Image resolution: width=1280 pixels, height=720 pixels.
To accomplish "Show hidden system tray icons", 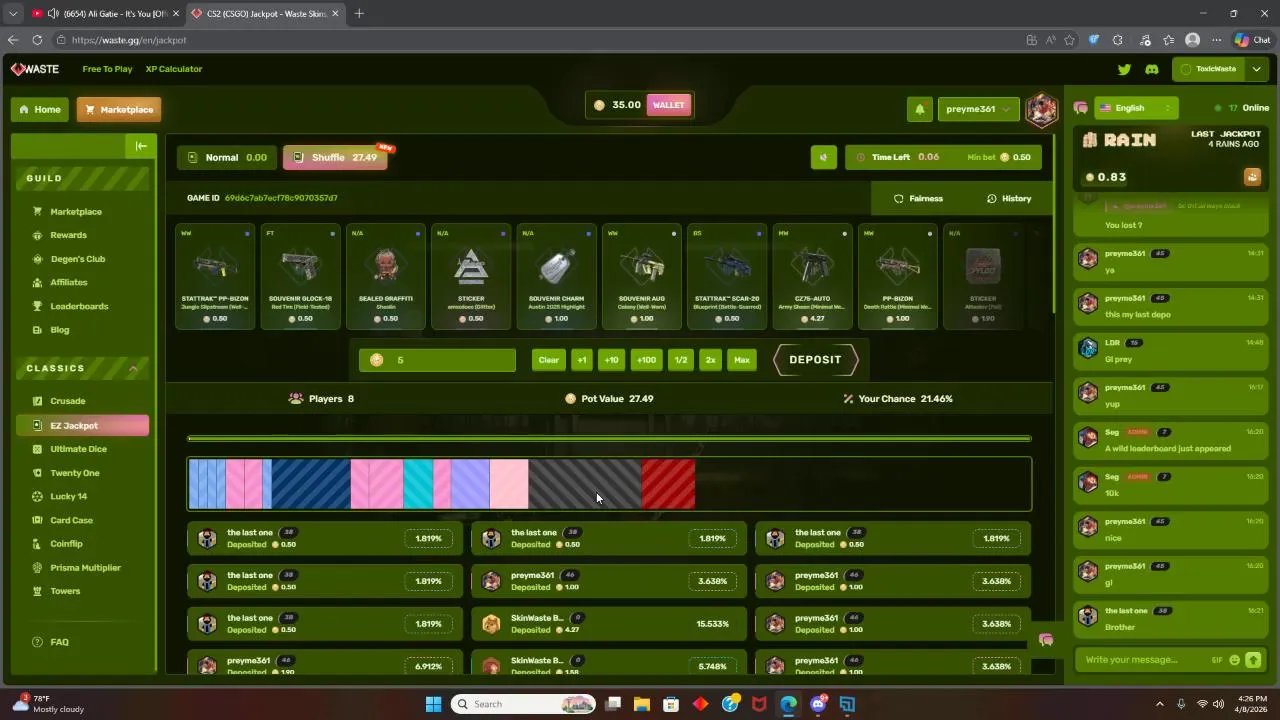I will [x=1160, y=704].
